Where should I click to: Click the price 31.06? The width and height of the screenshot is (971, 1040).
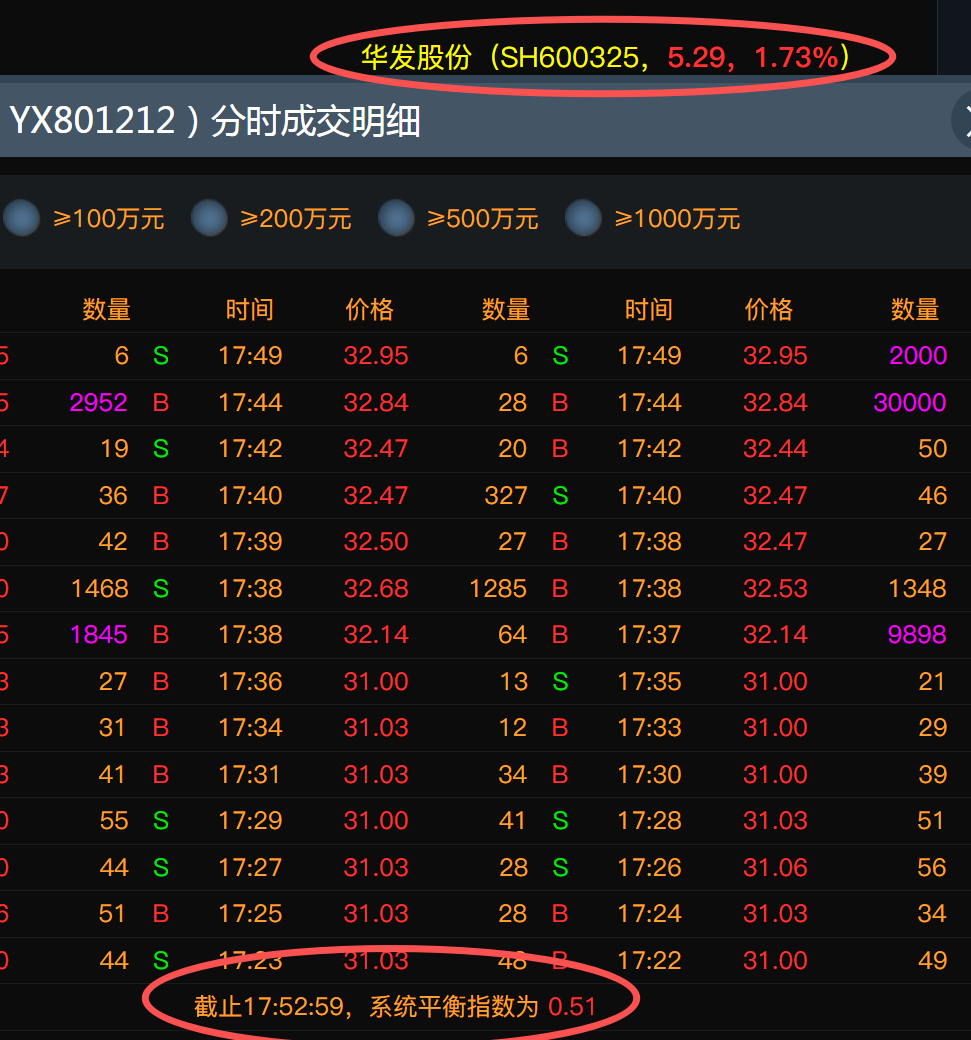pos(775,868)
